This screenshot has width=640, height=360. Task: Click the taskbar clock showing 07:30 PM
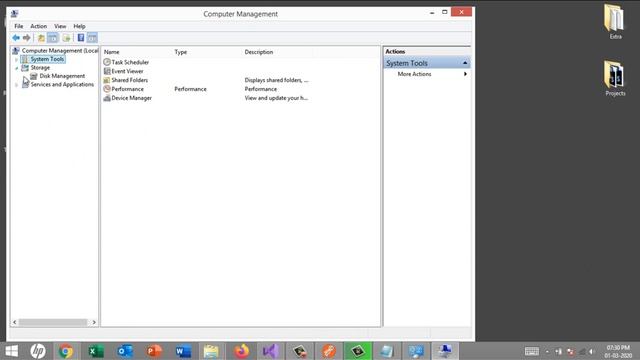click(x=618, y=351)
